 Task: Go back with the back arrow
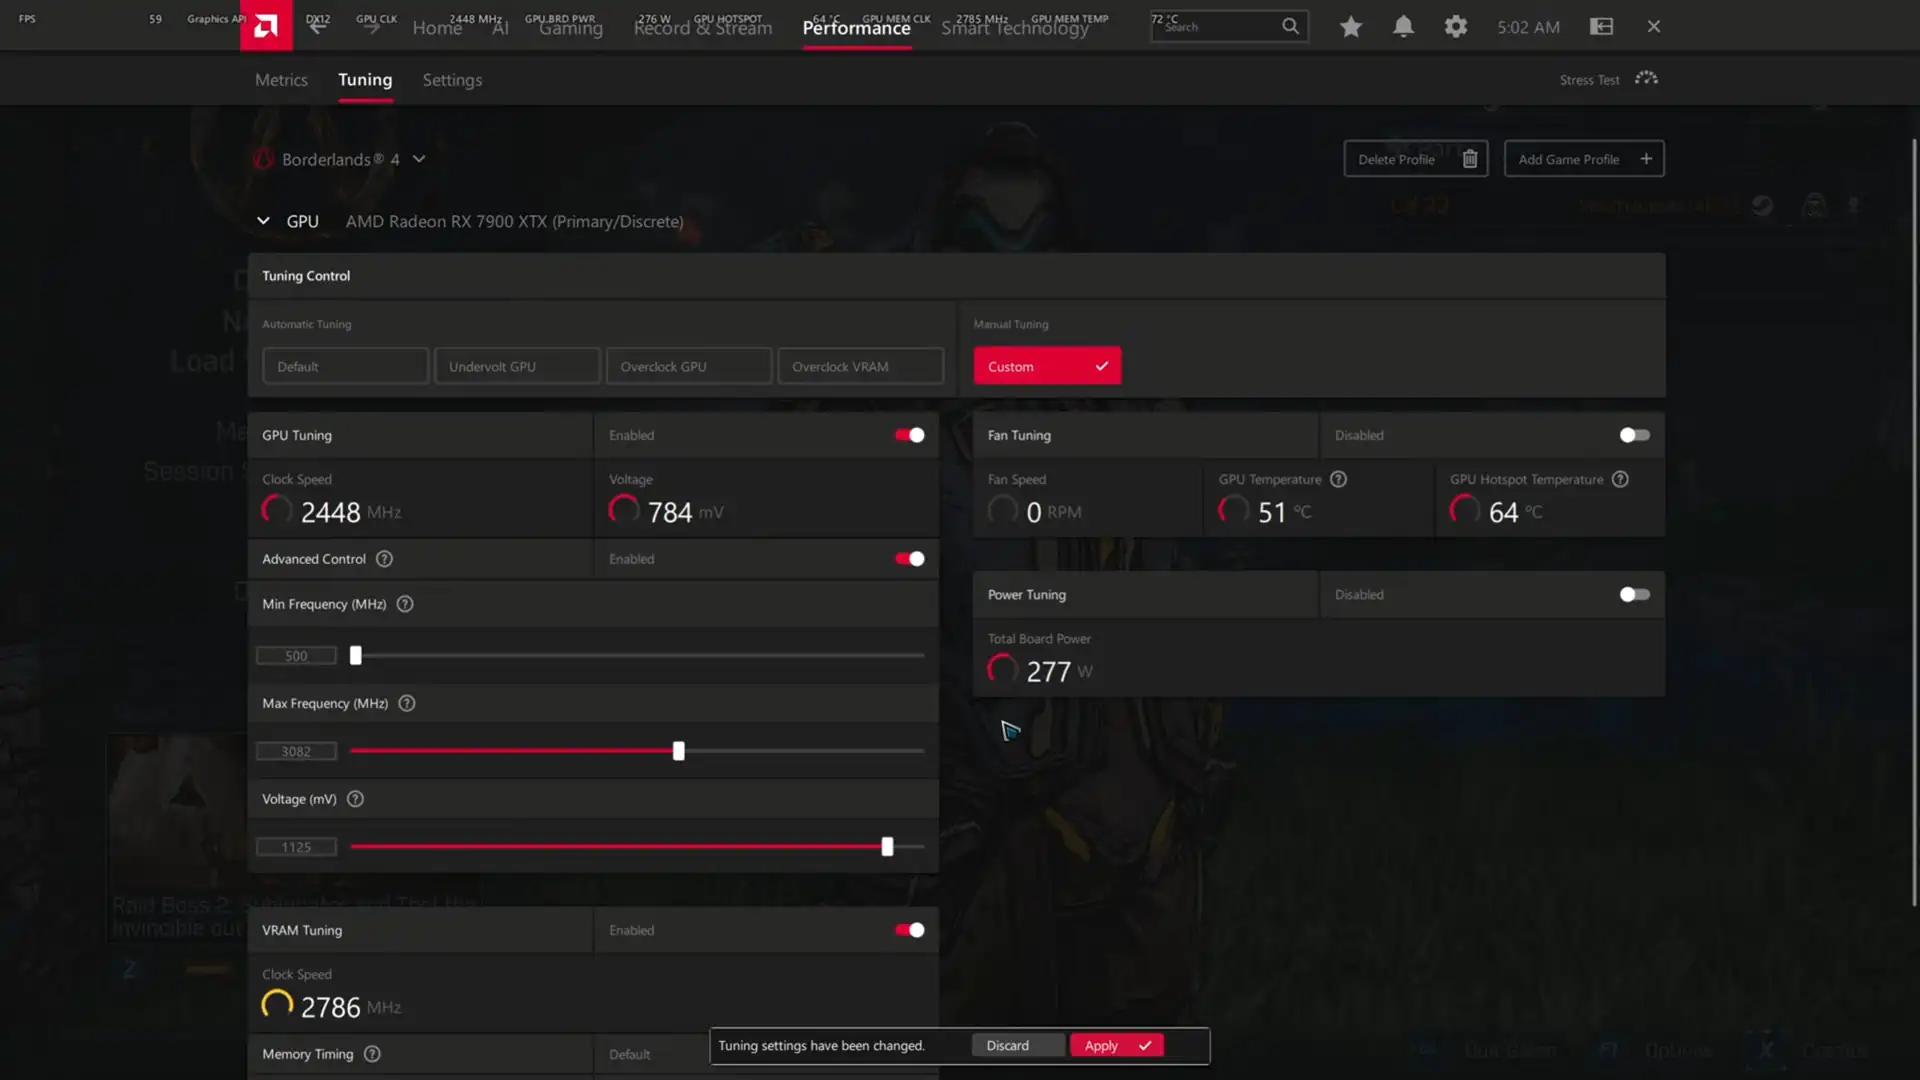(x=318, y=27)
